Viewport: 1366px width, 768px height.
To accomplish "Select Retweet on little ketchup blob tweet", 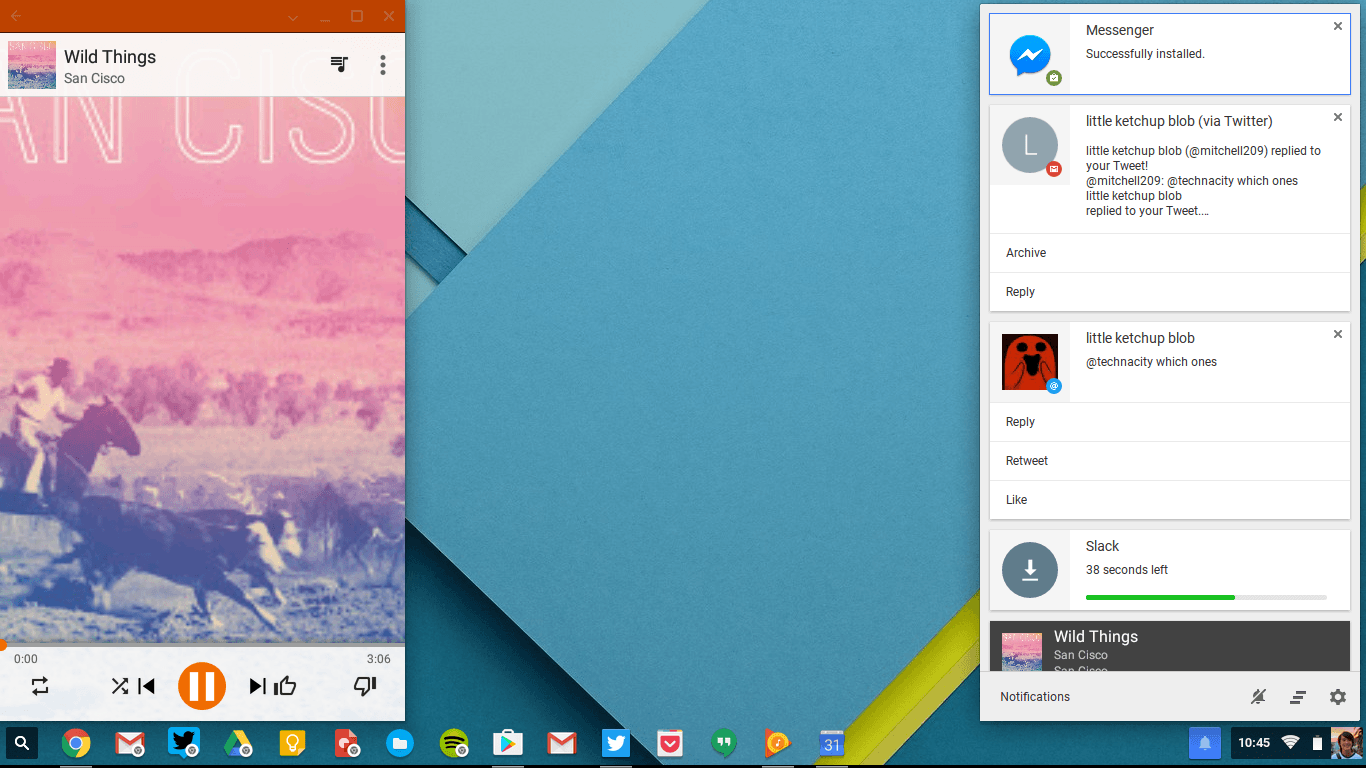I will click(1027, 461).
